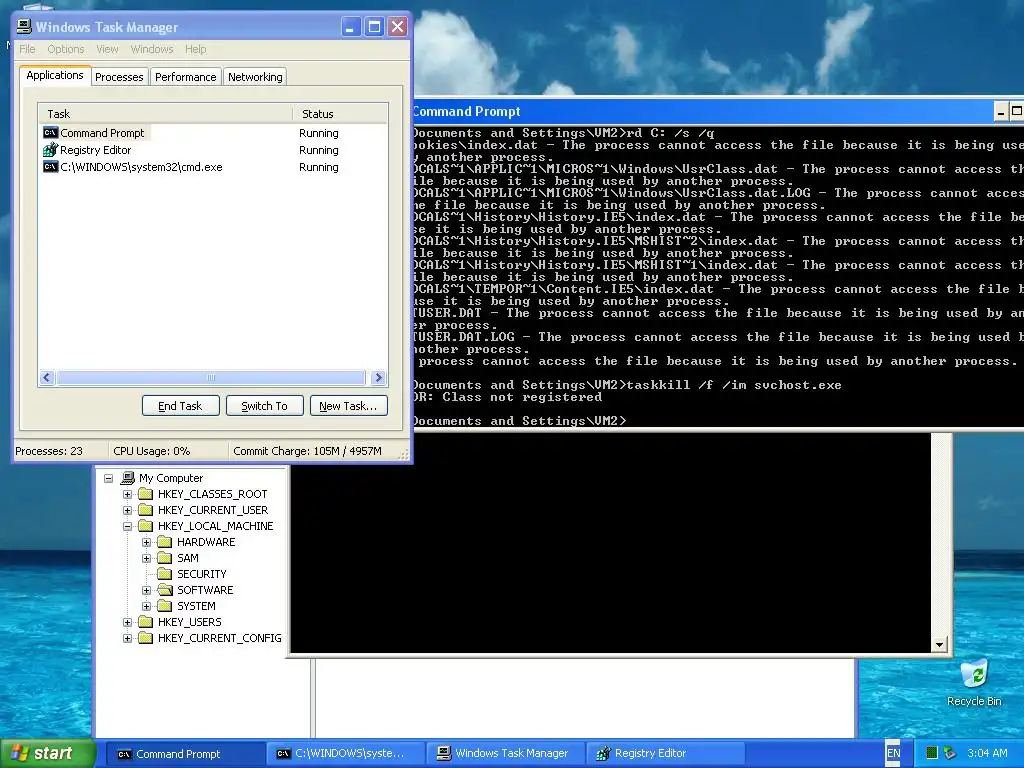Click the SYSTEM folder icon
The width and height of the screenshot is (1024, 768).
pos(165,606)
